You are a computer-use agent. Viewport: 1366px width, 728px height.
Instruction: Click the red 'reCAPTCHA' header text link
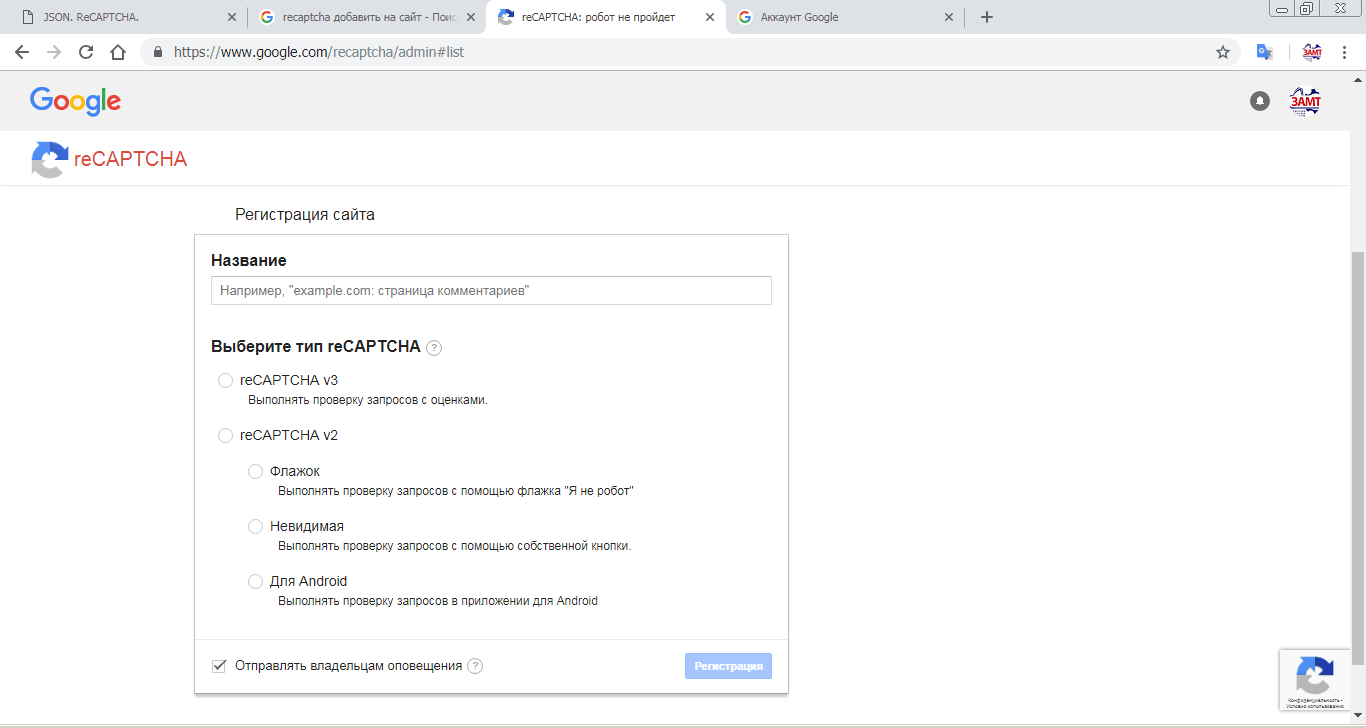point(130,159)
